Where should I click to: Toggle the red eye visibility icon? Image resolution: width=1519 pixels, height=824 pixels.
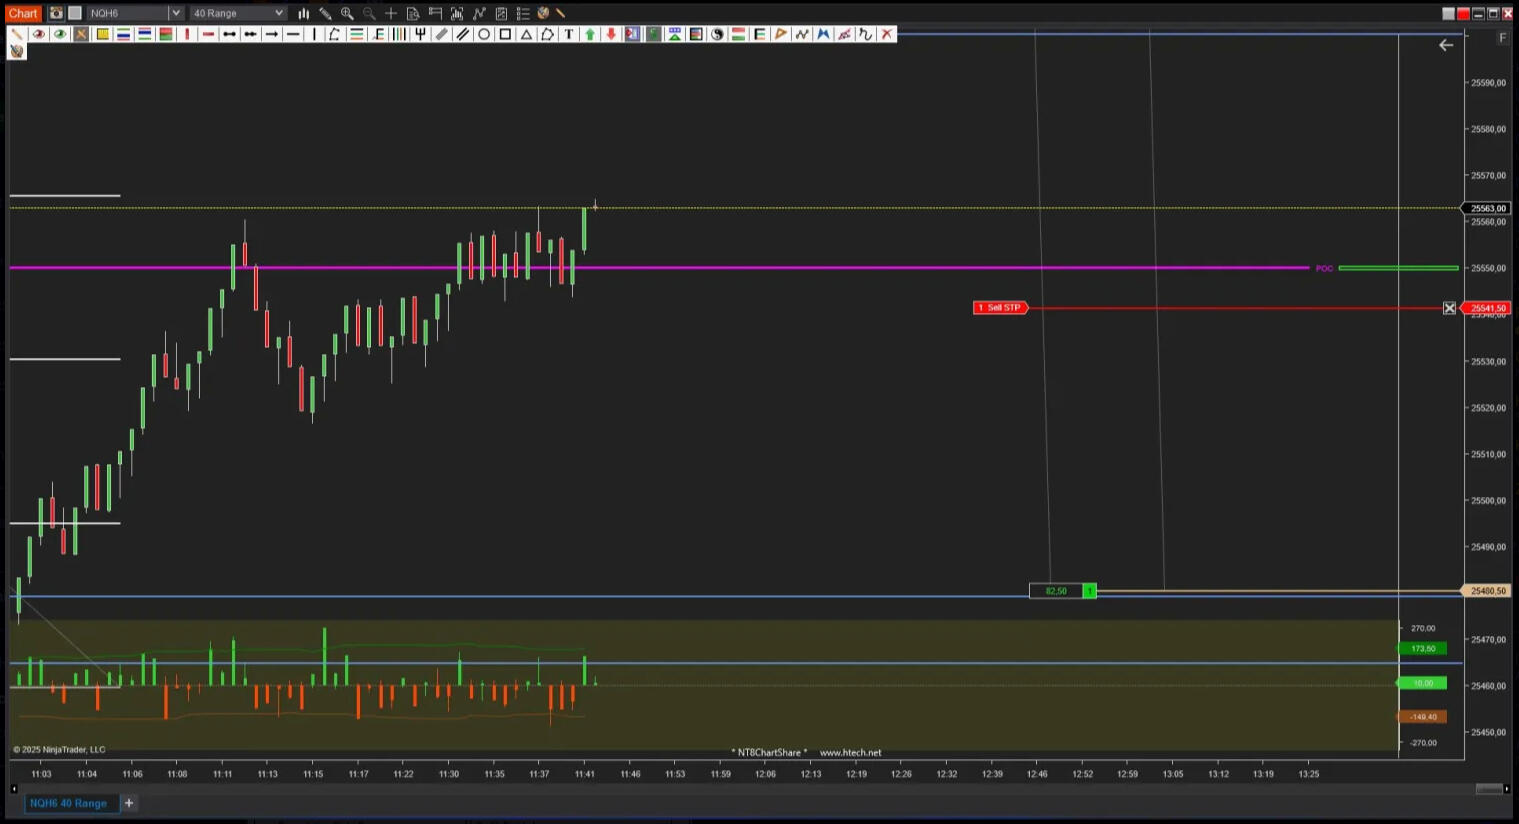click(x=39, y=34)
